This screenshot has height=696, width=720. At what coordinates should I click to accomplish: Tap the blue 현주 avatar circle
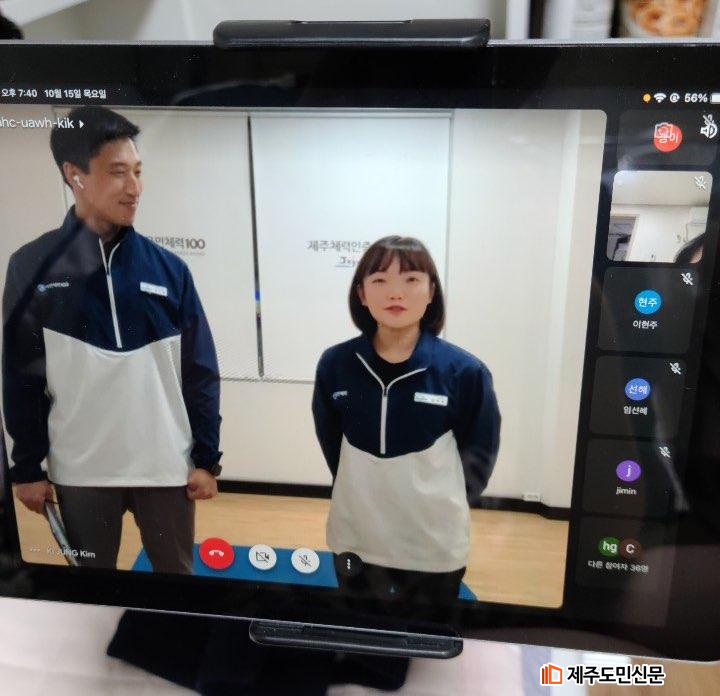pyautogui.click(x=648, y=301)
